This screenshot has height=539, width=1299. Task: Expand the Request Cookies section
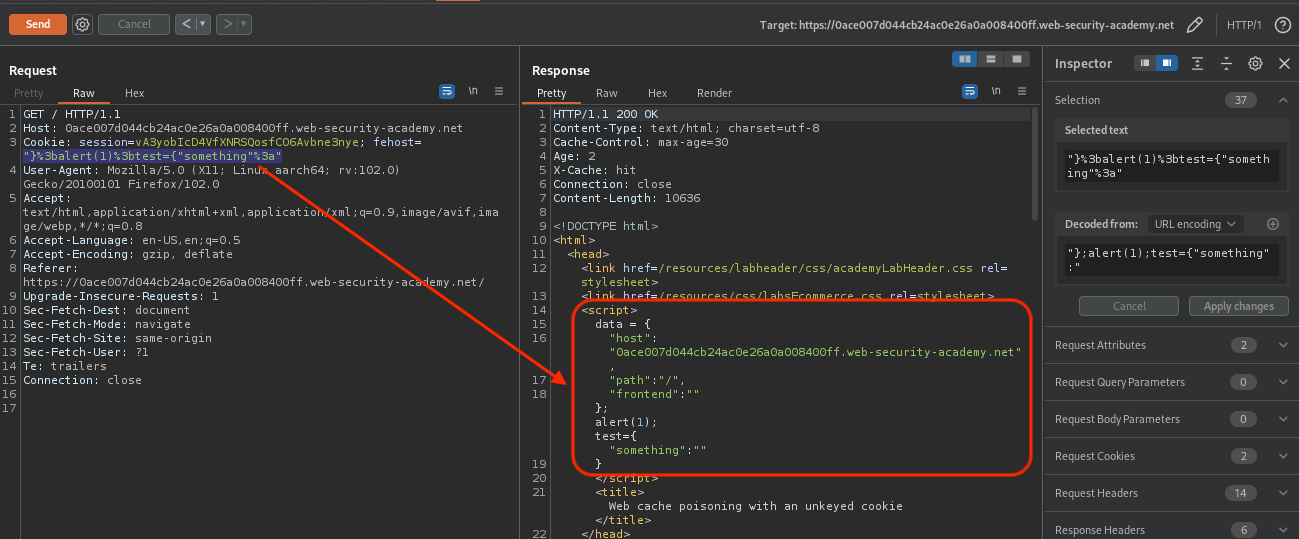[x=1283, y=456]
